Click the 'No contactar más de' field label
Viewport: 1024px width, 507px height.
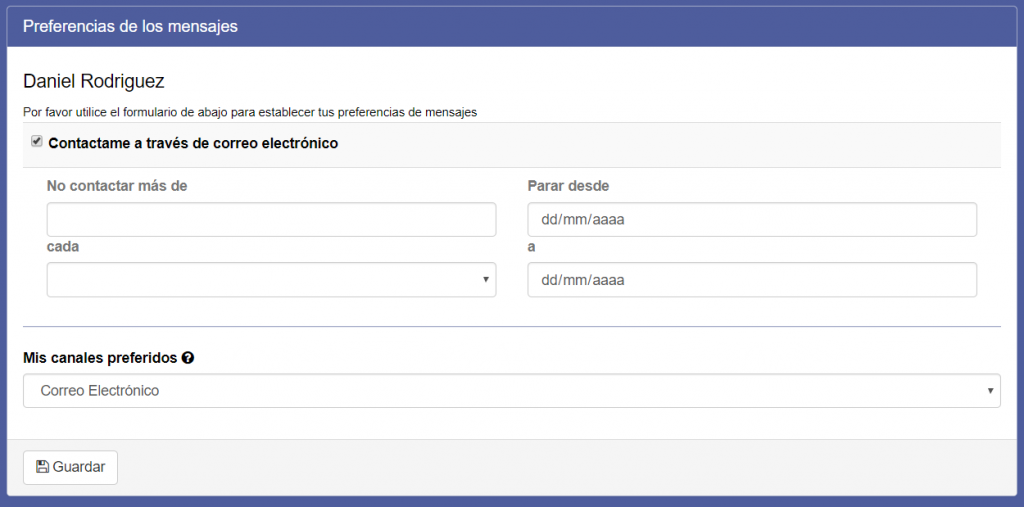(117, 185)
